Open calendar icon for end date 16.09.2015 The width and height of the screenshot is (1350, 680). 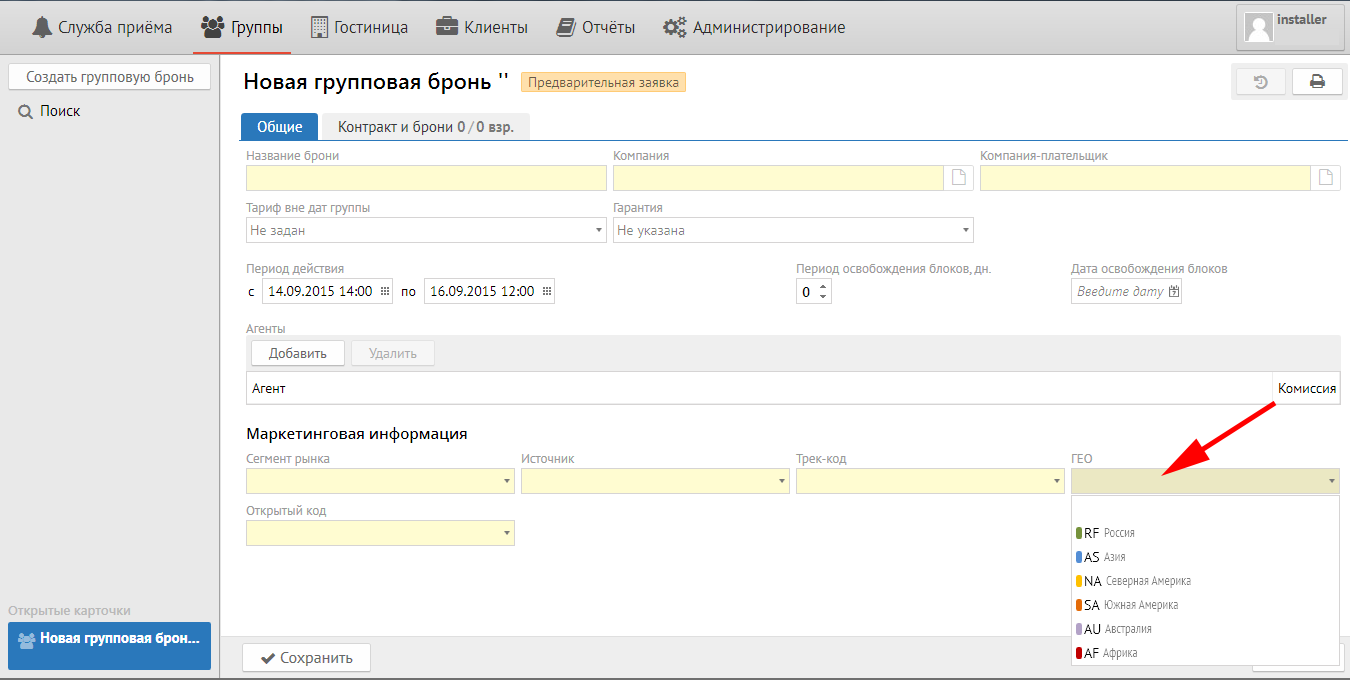click(546, 291)
